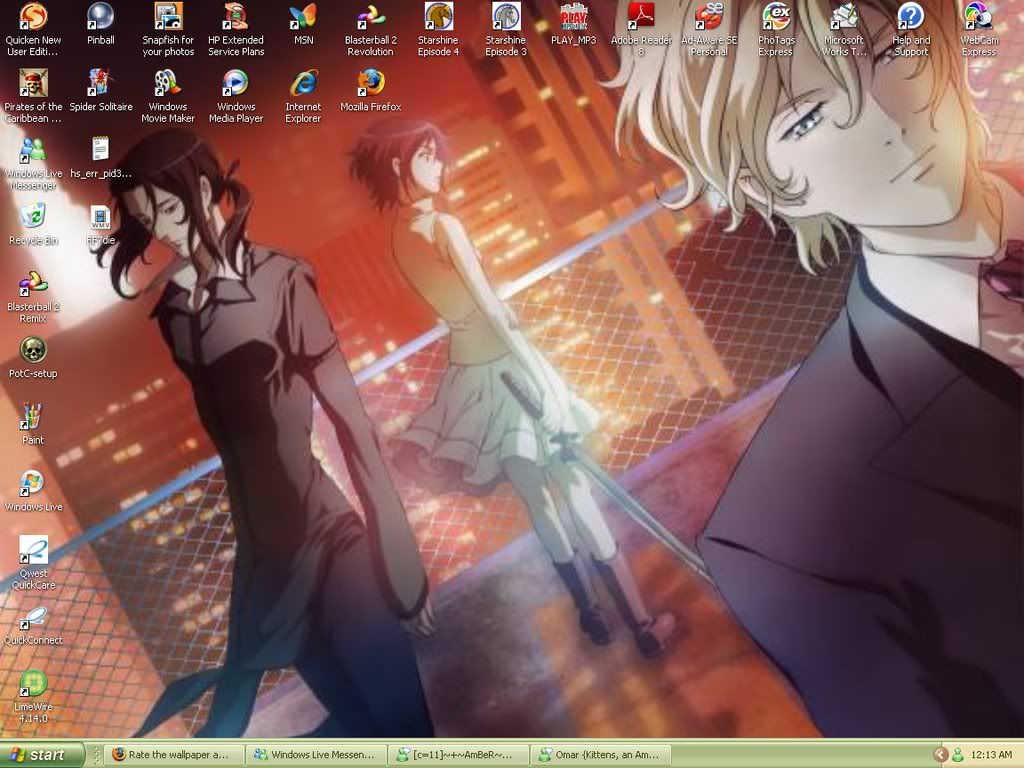Open HP Extended Service Plans icon
The width and height of the screenshot is (1024, 768).
(x=236, y=29)
